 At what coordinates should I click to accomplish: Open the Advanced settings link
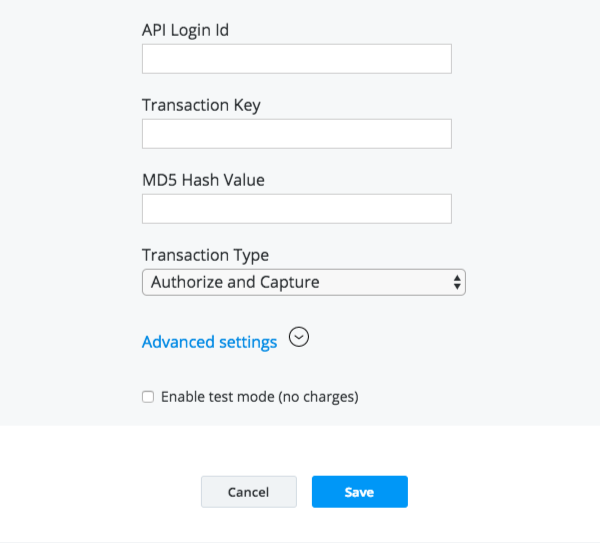(x=209, y=342)
